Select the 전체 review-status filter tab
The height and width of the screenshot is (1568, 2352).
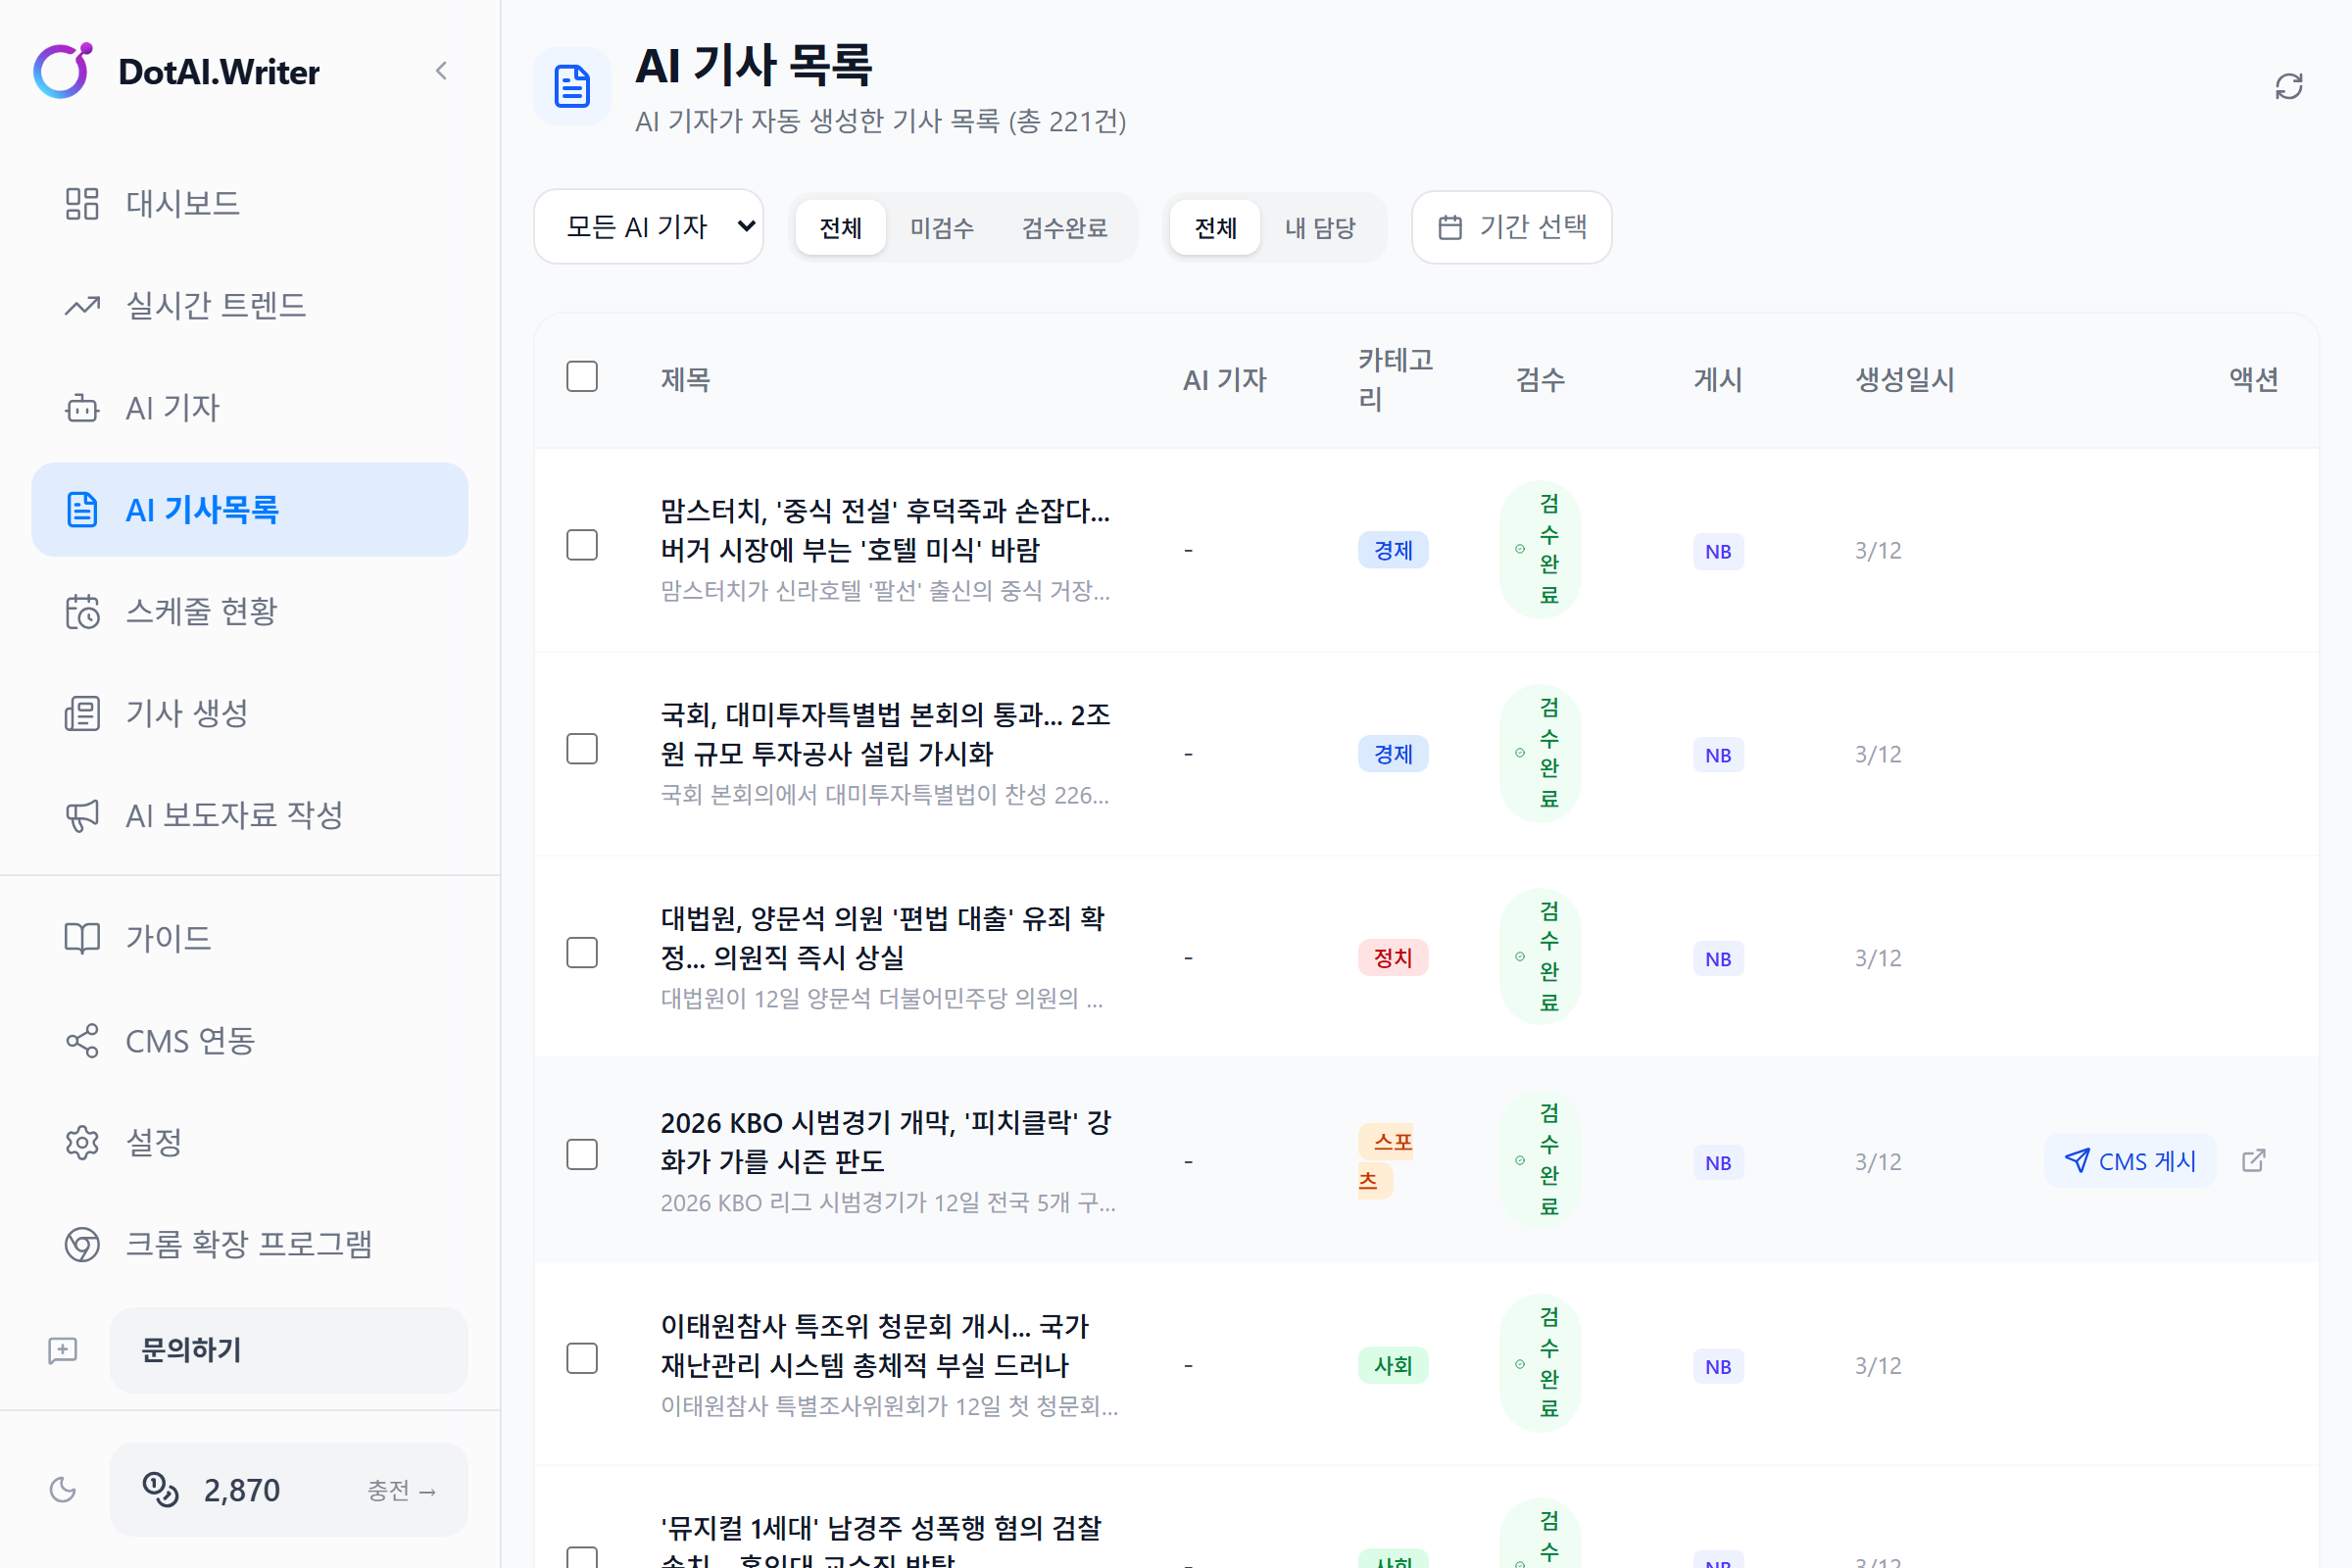point(841,228)
